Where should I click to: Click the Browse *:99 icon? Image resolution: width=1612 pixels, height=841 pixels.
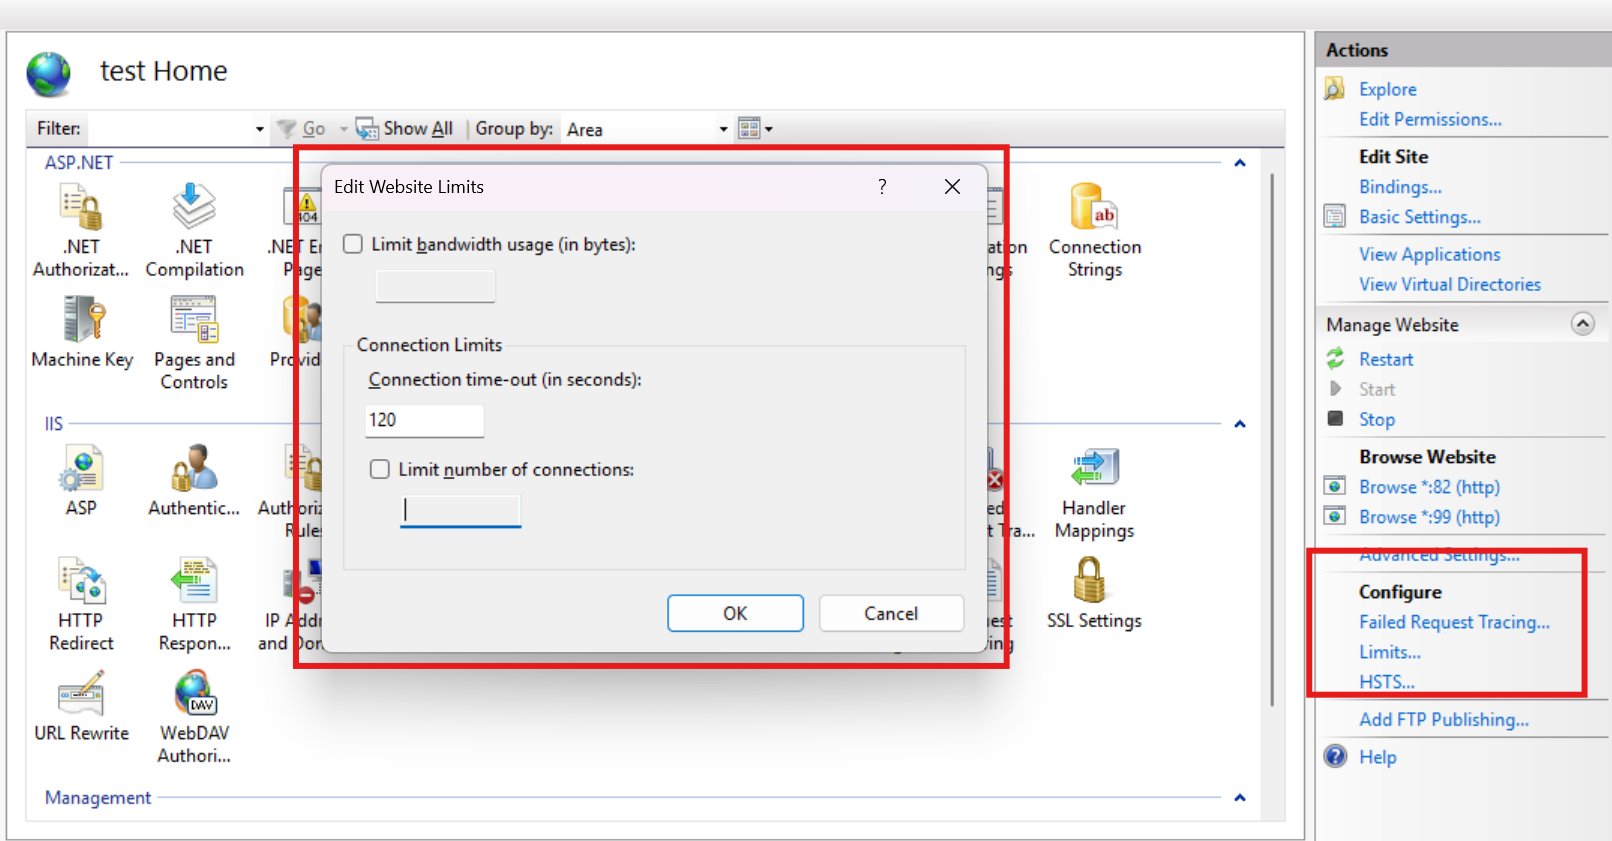click(1335, 516)
